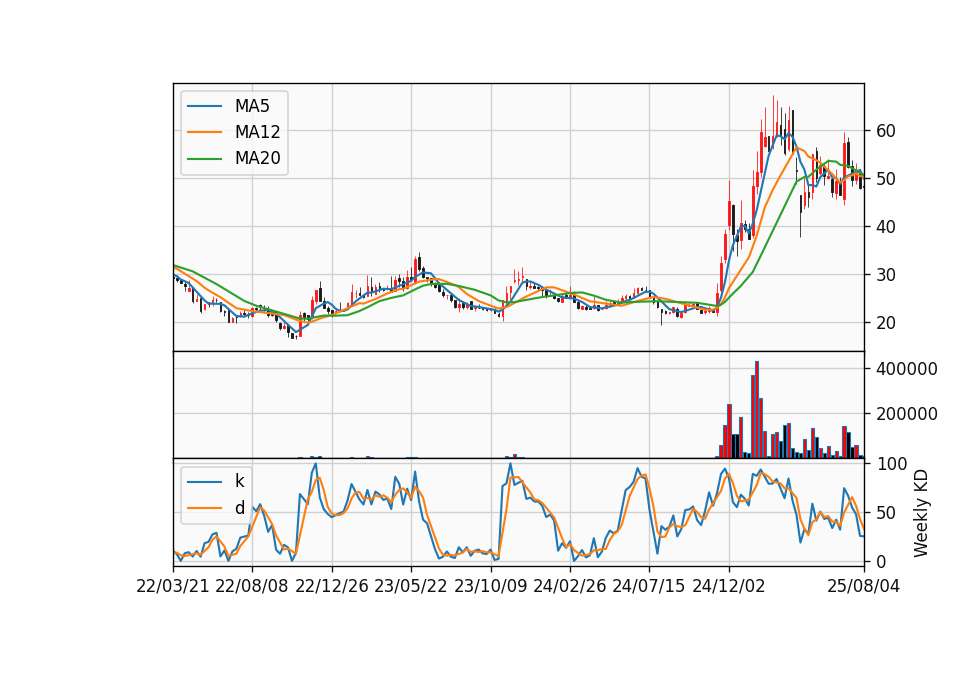Select the 22/08/08 date label
Viewport: 960px width, 690px height.
click(x=252, y=586)
